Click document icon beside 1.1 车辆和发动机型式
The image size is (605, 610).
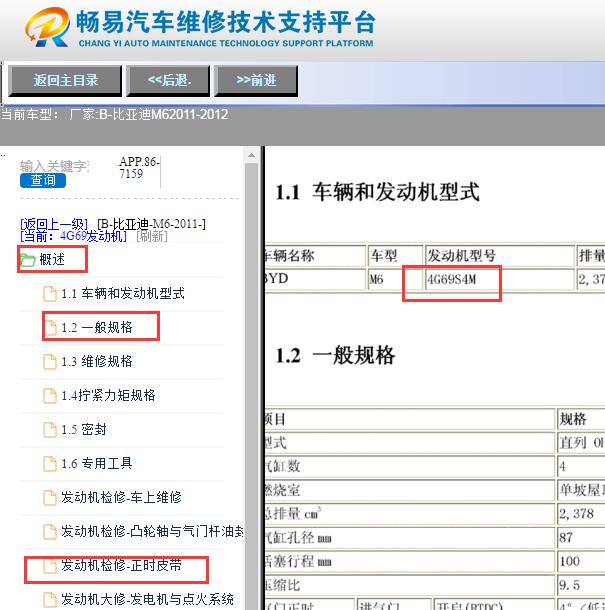coord(49,294)
